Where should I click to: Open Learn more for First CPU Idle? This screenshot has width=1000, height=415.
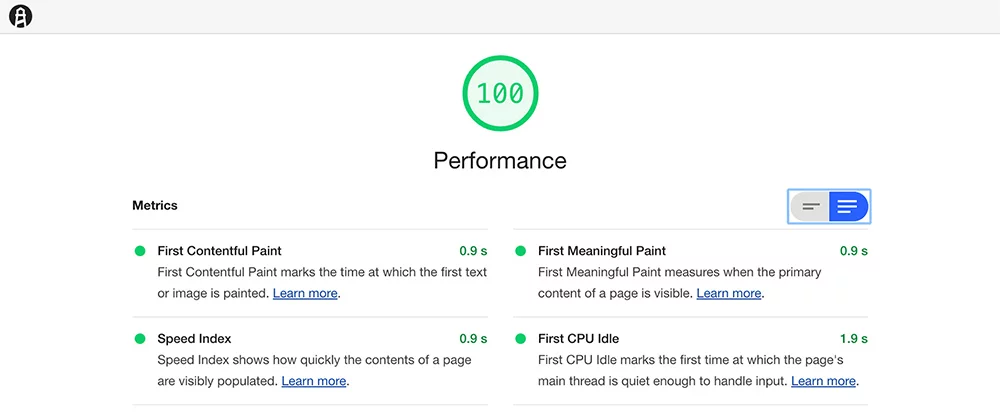click(823, 381)
